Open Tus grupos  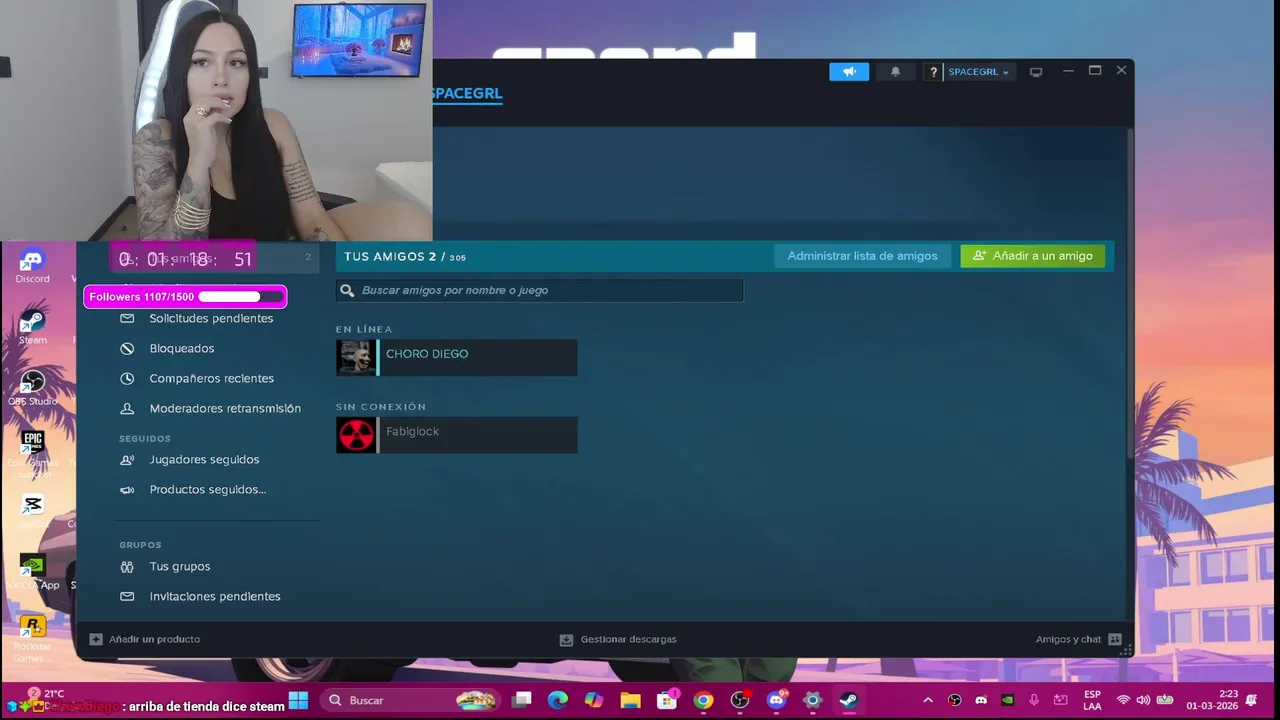180,566
